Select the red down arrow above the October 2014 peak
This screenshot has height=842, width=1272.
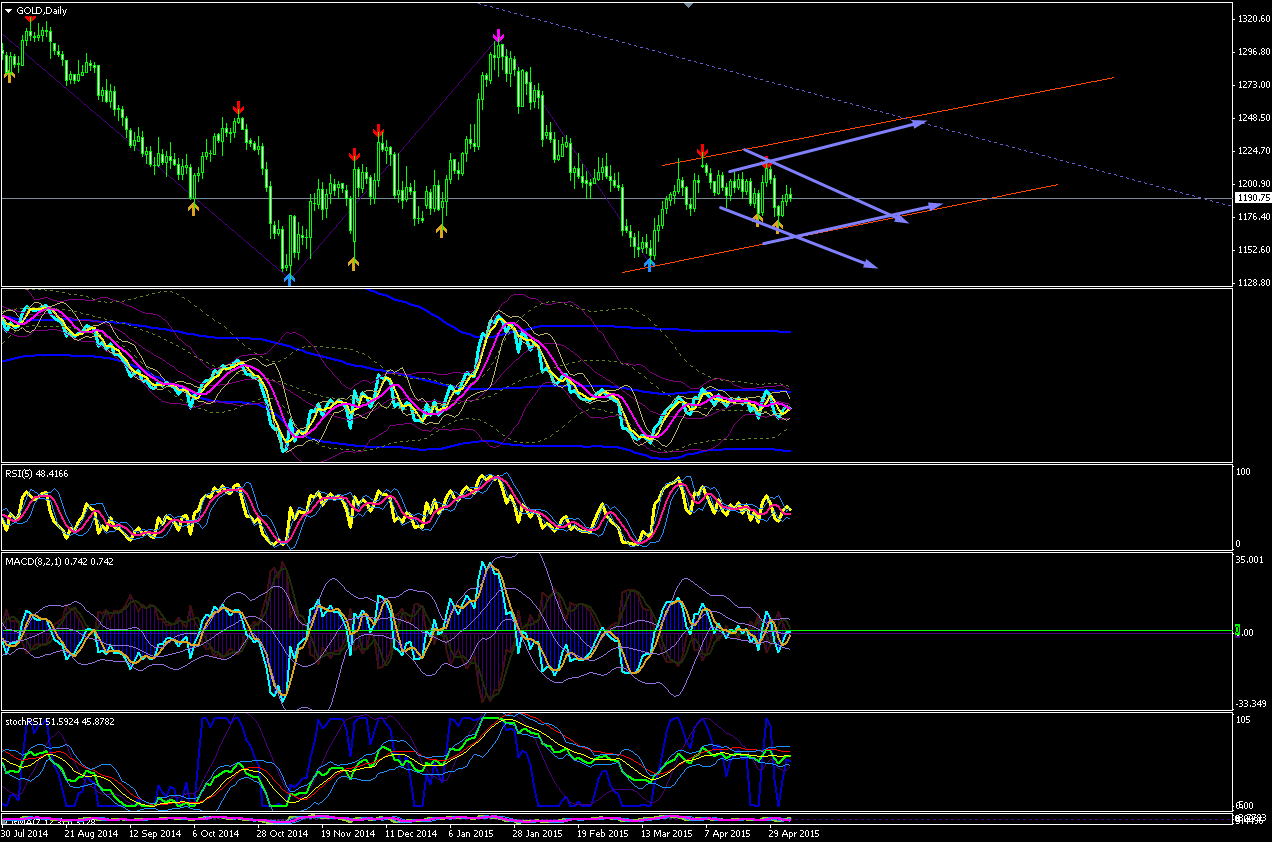tap(238, 107)
